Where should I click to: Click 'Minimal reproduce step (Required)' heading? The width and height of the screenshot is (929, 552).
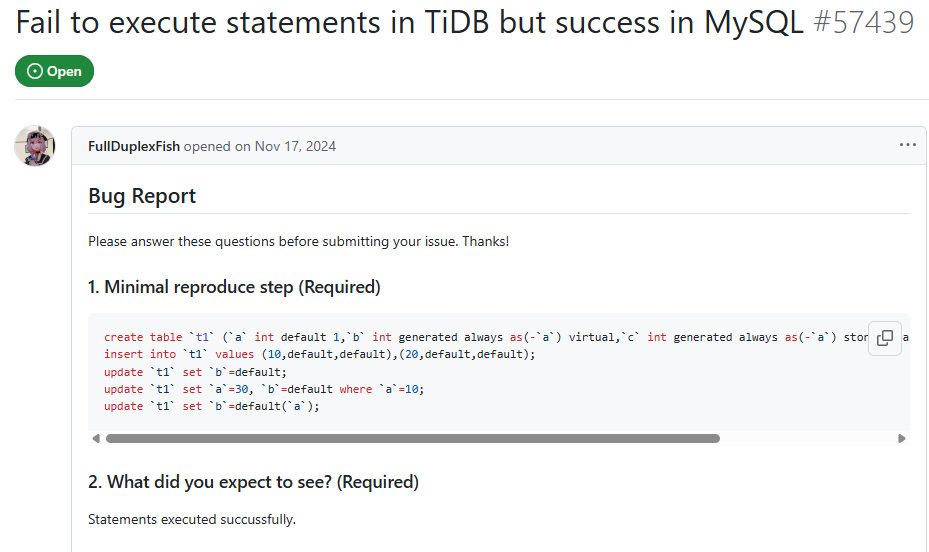234,287
